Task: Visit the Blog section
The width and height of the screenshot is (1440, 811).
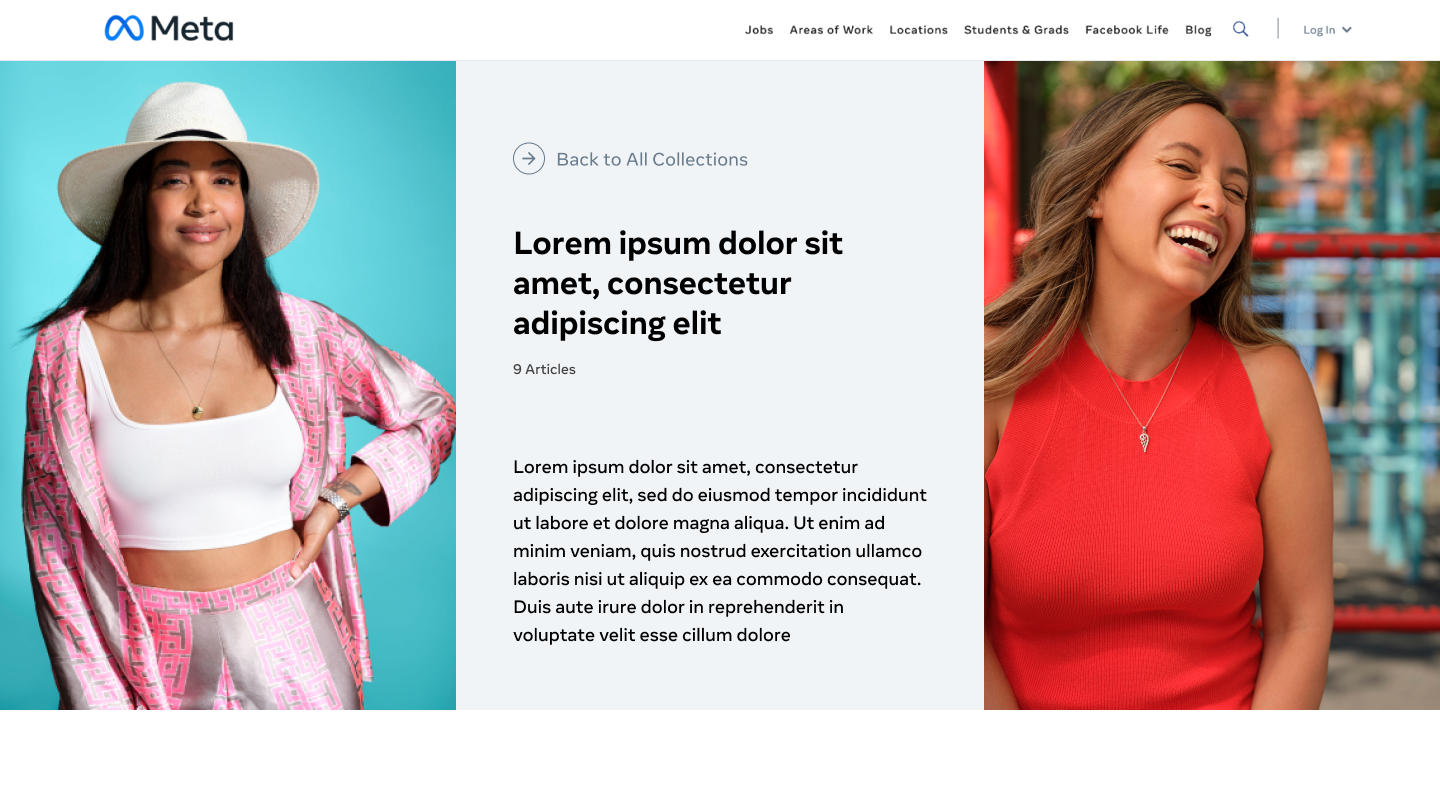Action: point(1198,30)
